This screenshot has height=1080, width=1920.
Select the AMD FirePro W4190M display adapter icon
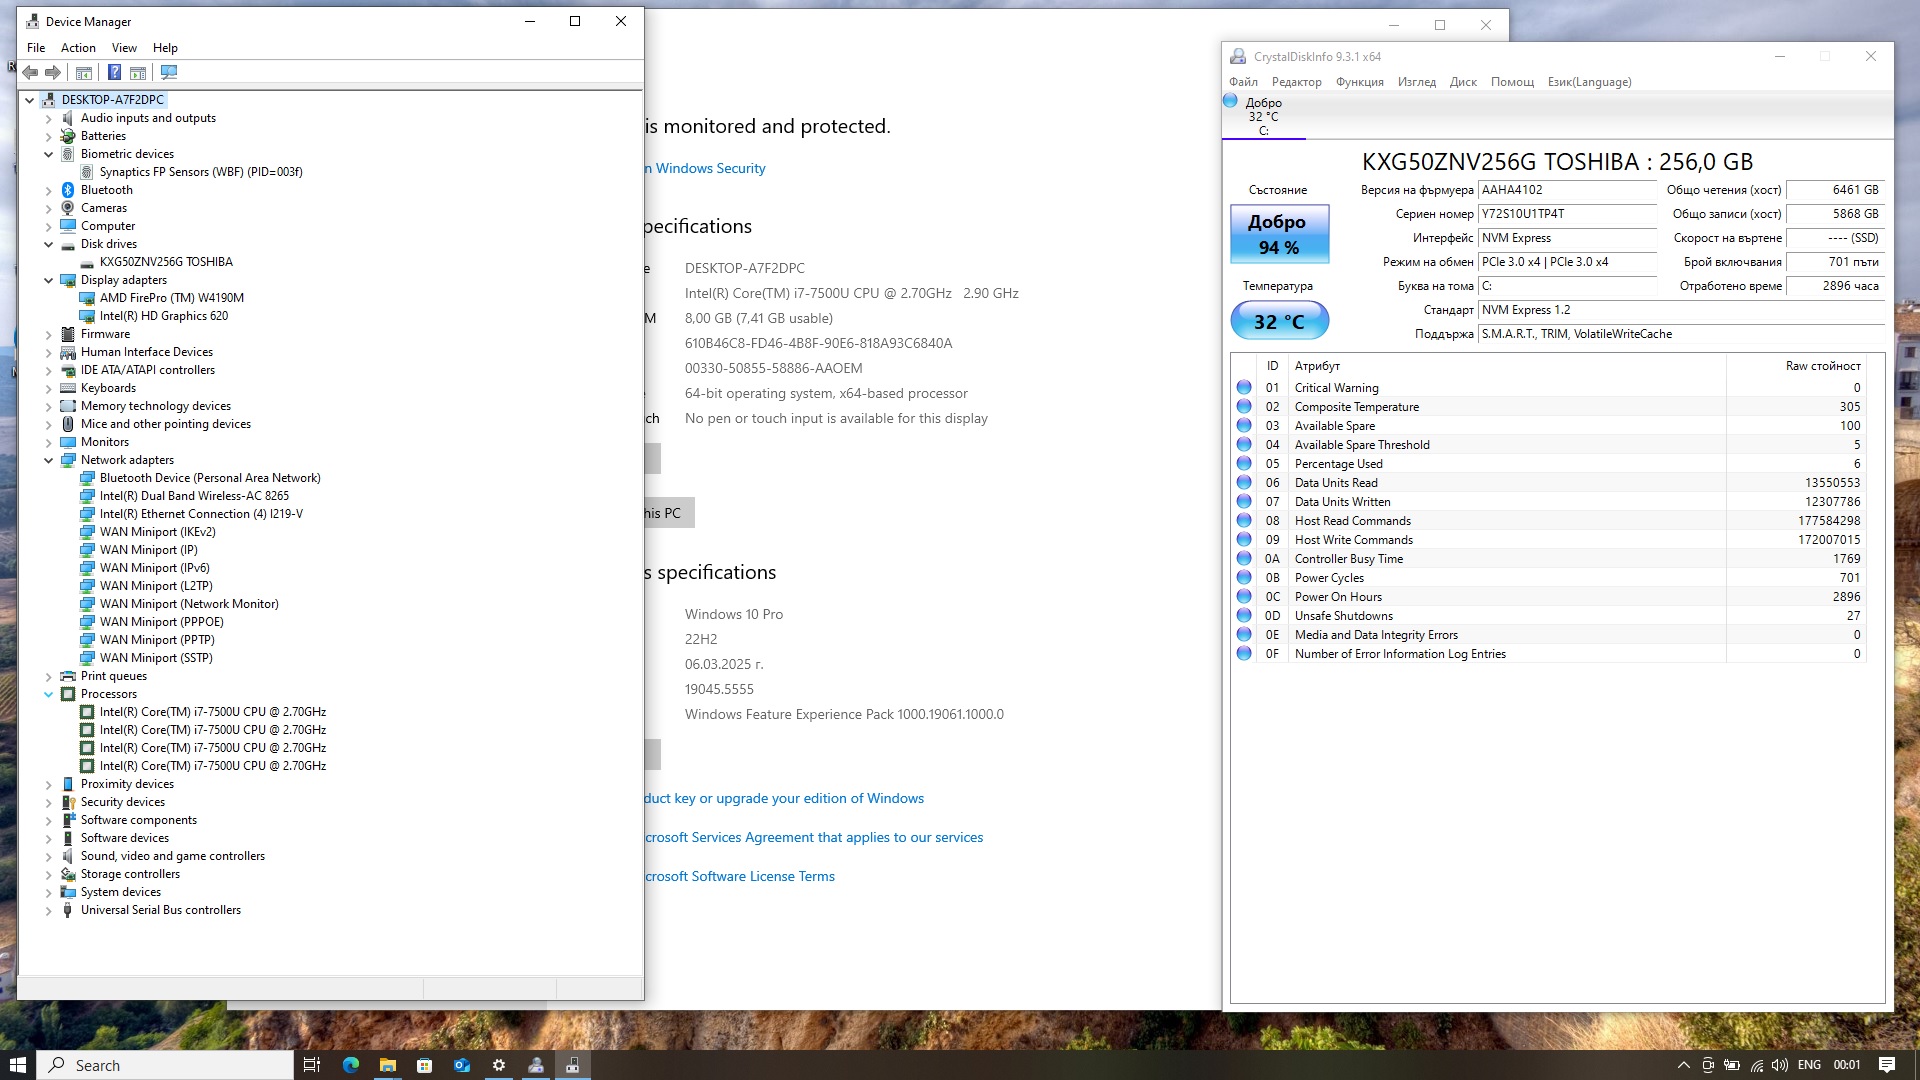click(87, 298)
